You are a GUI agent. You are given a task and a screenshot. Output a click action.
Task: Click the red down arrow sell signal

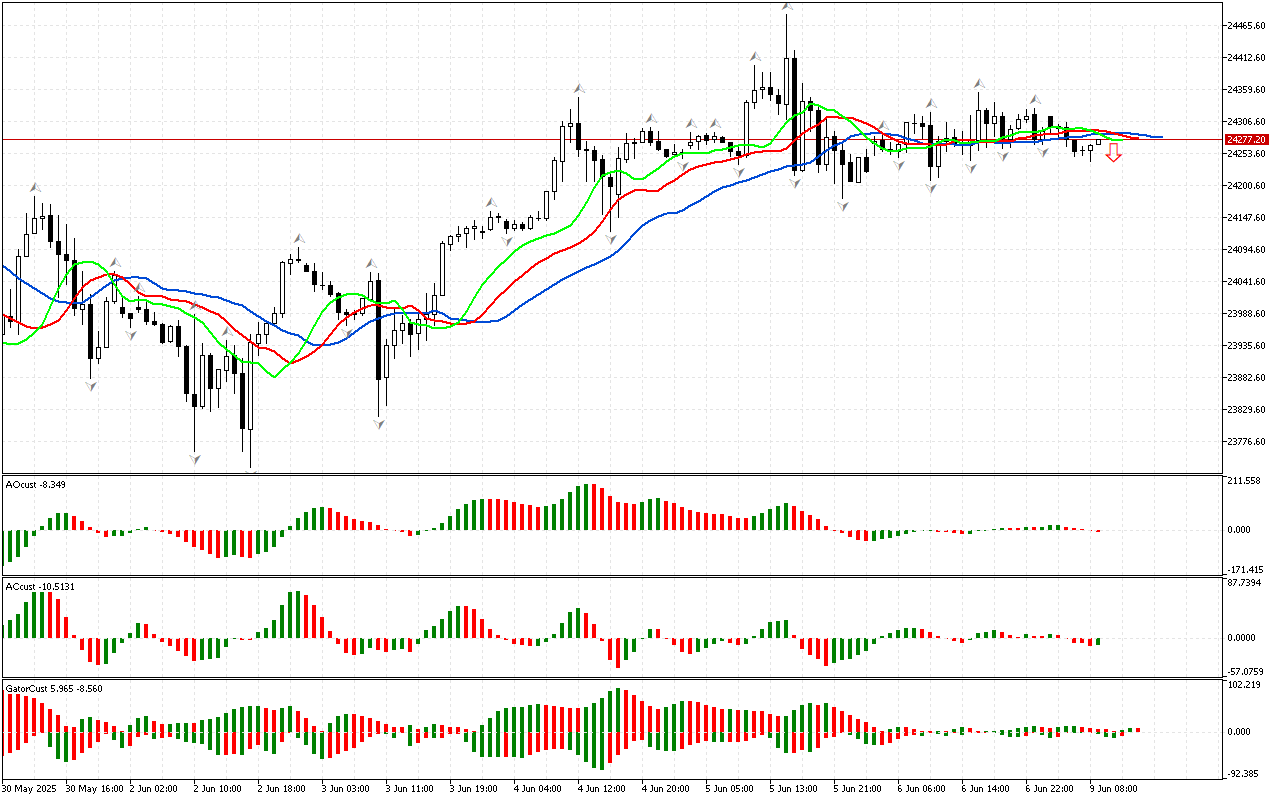point(1113,153)
